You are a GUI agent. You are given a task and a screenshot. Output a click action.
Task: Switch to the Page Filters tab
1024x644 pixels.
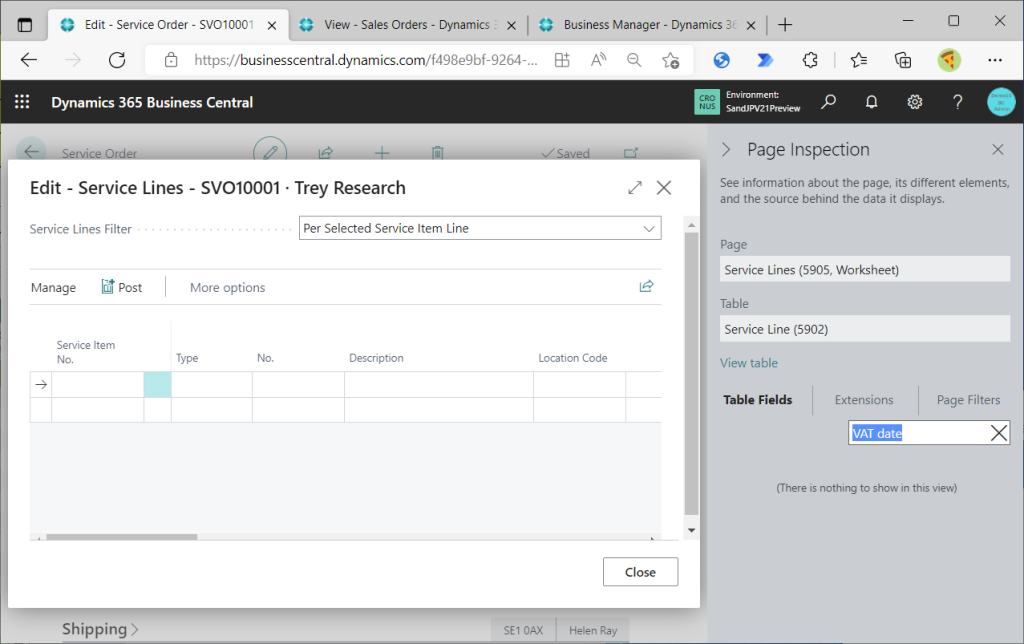click(x=968, y=400)
